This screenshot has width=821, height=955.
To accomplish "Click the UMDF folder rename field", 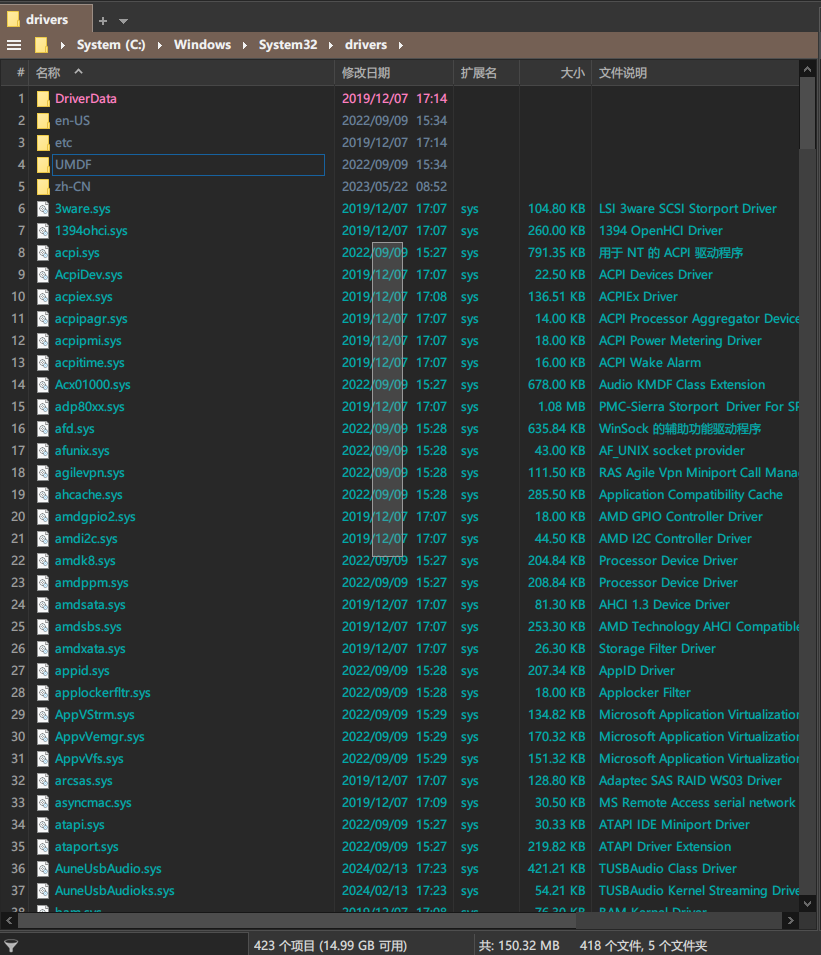I will click(188, 165).
